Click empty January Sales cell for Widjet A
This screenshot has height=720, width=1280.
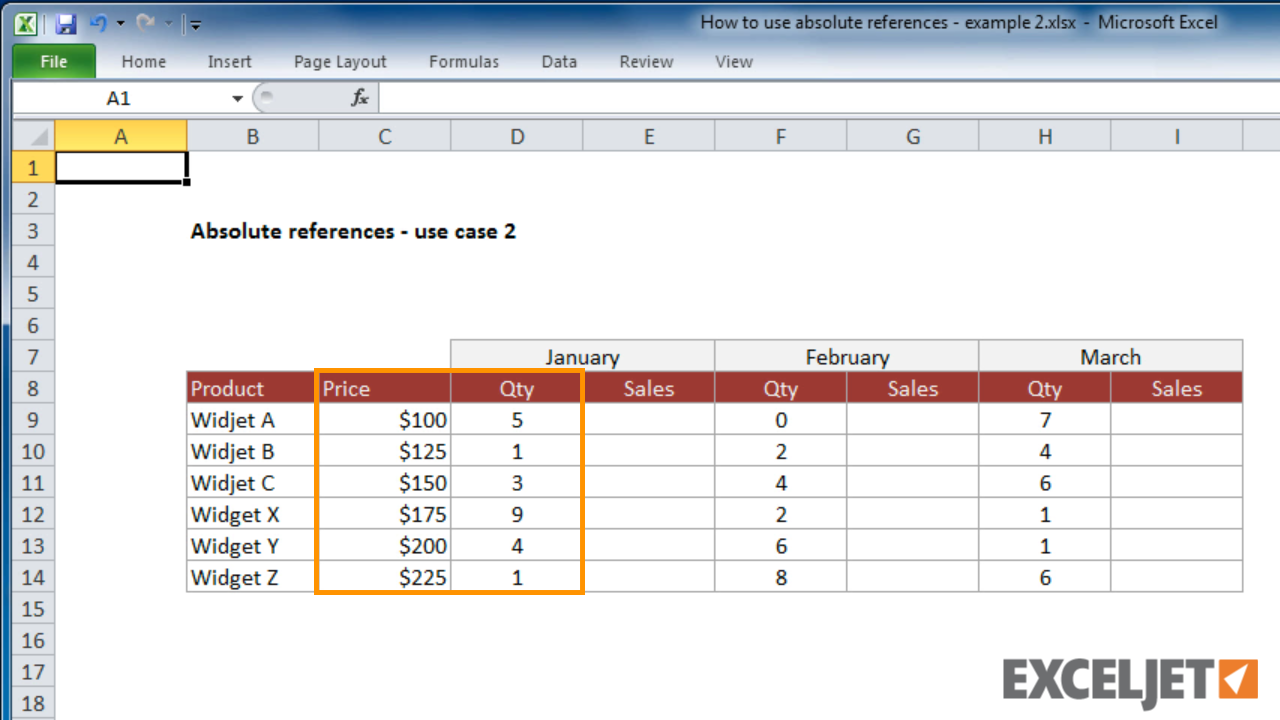coord(649,420)
